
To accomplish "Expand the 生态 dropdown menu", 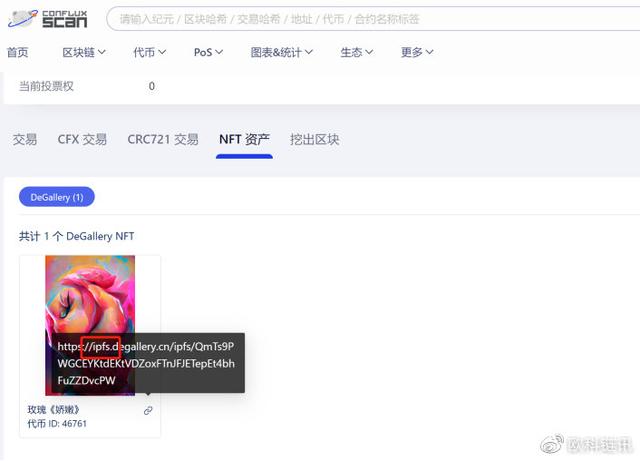I will [356, 52].
